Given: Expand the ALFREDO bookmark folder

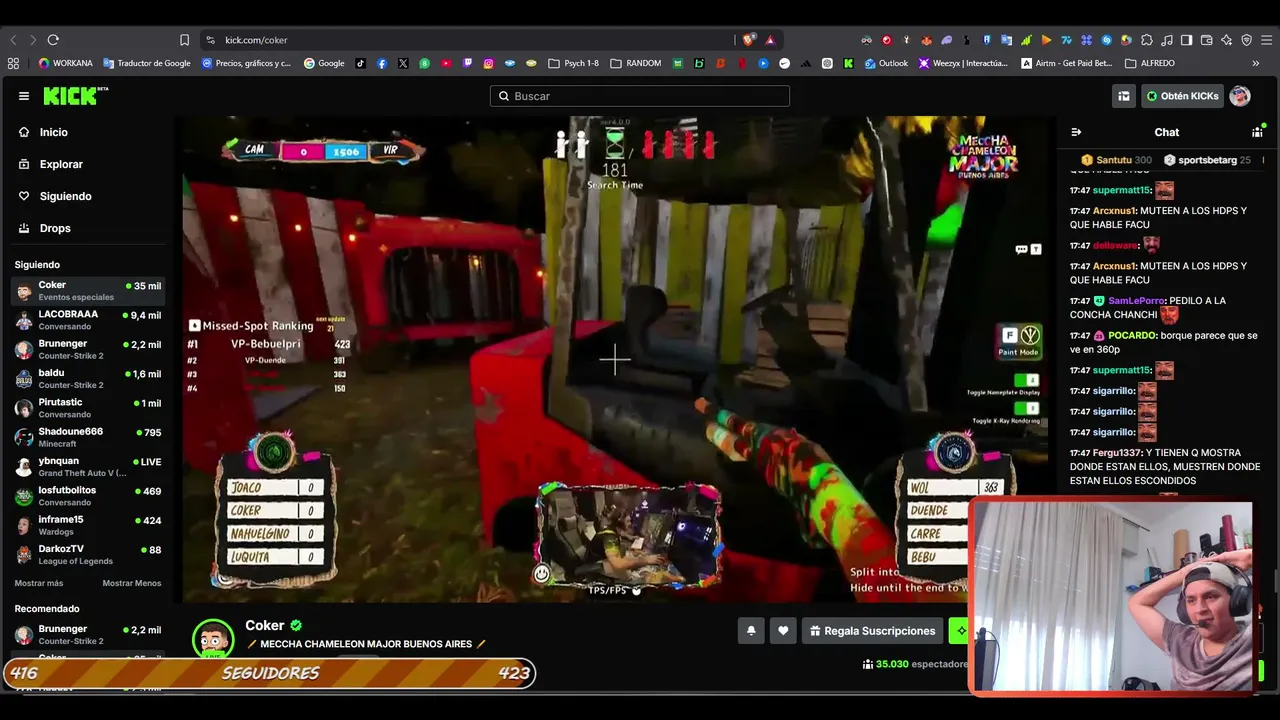Looking at the screenshot, I should (1150, 63).
